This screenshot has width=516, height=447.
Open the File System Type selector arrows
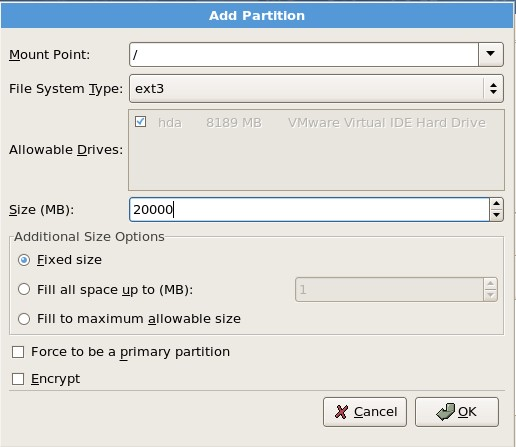coord(493,89)
